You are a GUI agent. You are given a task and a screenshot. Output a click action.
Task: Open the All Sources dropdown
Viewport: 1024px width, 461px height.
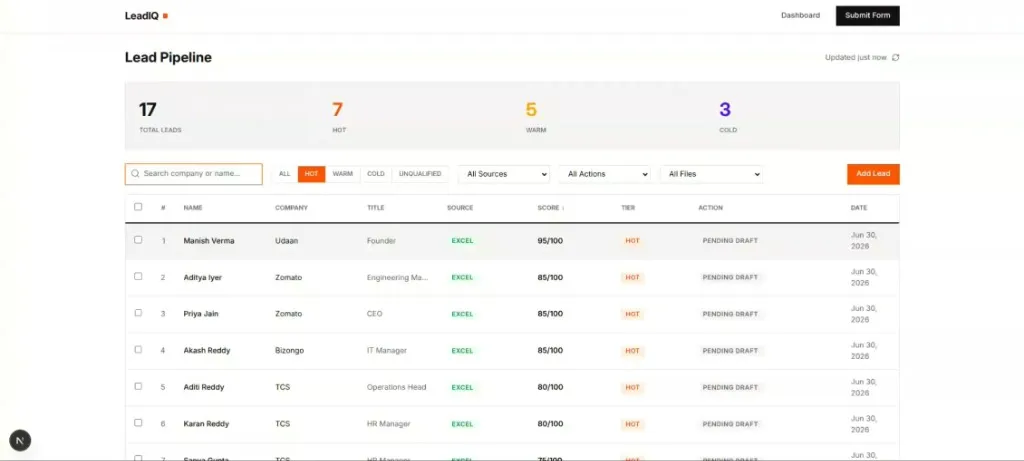tap(504, 174)
